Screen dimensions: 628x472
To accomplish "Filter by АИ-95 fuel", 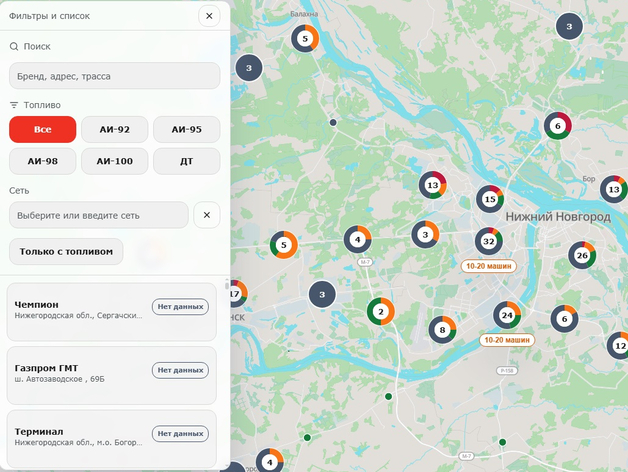I will (x=187, y=129).
